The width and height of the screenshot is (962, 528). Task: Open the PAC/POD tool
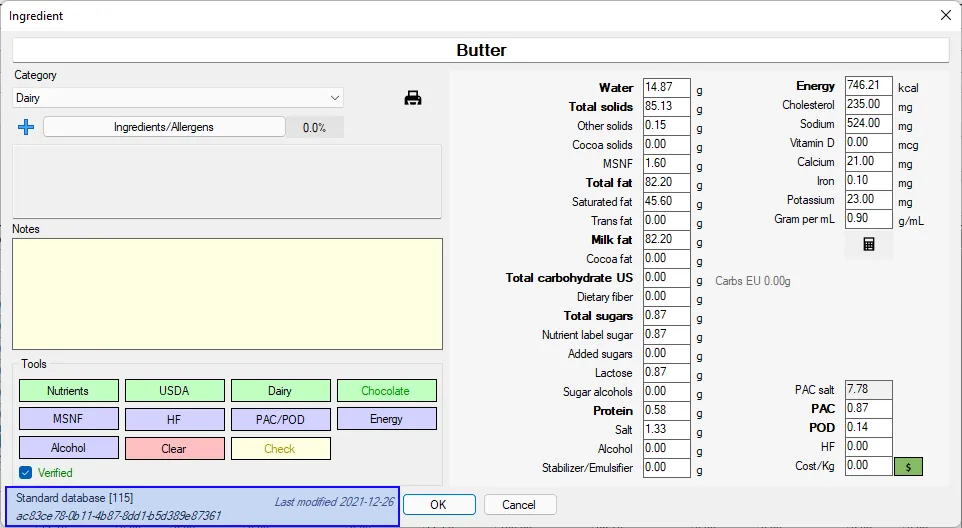(280, 419)
